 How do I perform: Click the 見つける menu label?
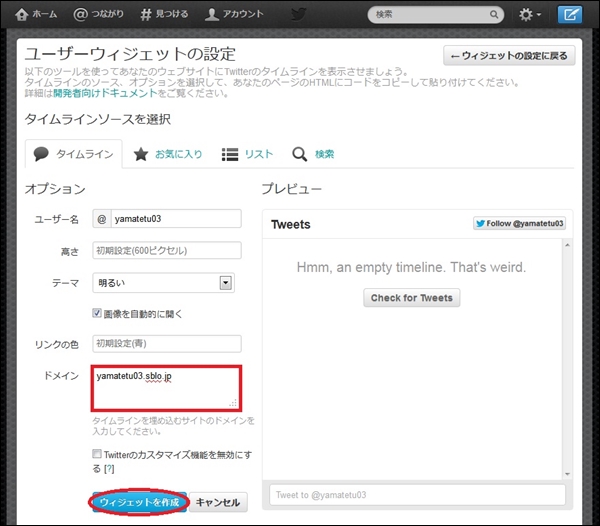pos(172,15)
